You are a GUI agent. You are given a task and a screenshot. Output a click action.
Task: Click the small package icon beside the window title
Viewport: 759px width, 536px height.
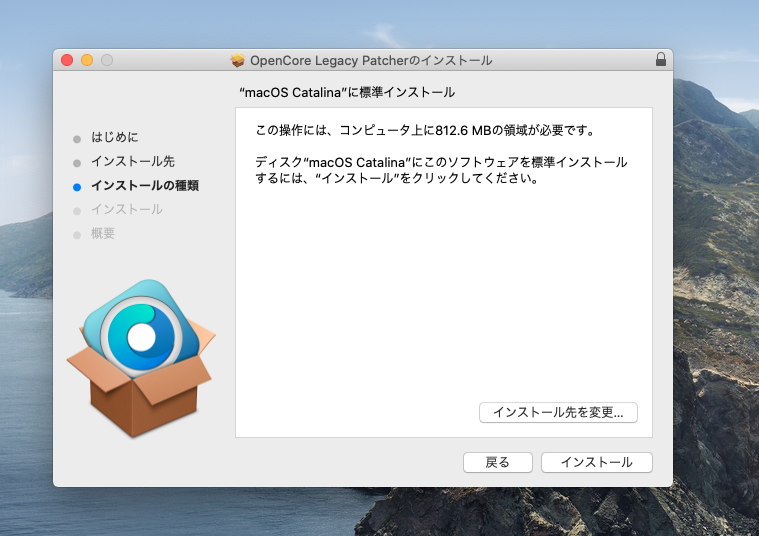coord(238,60)
